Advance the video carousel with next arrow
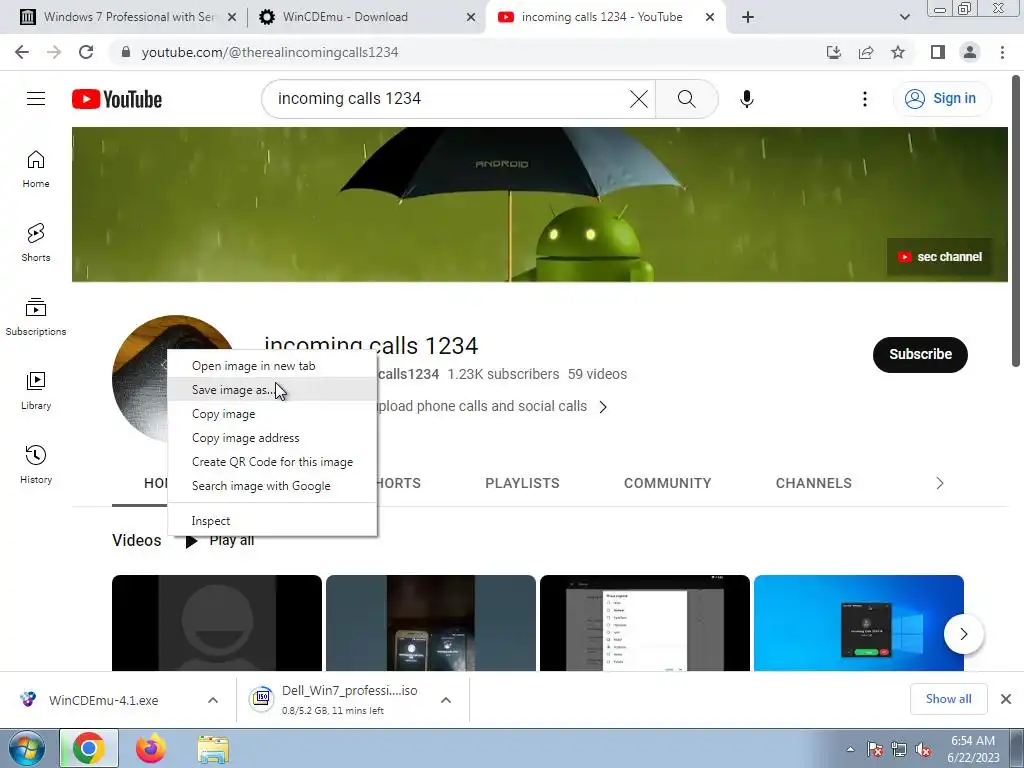Viewport: 1024px width, 768px height. pyautogui.click(x=963, y=633)
